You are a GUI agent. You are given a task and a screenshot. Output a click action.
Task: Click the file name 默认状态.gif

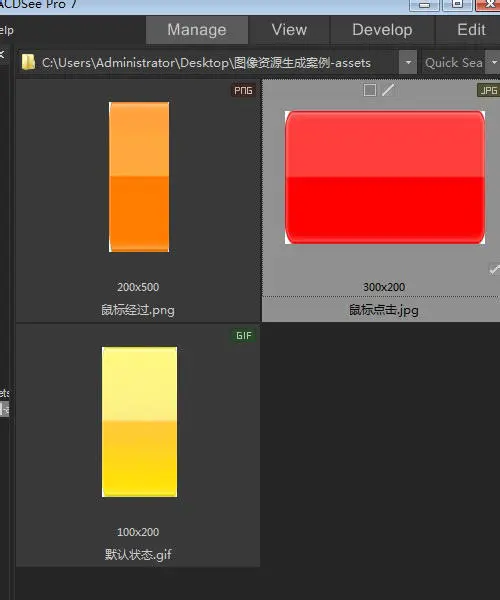(x=138, y=554)
